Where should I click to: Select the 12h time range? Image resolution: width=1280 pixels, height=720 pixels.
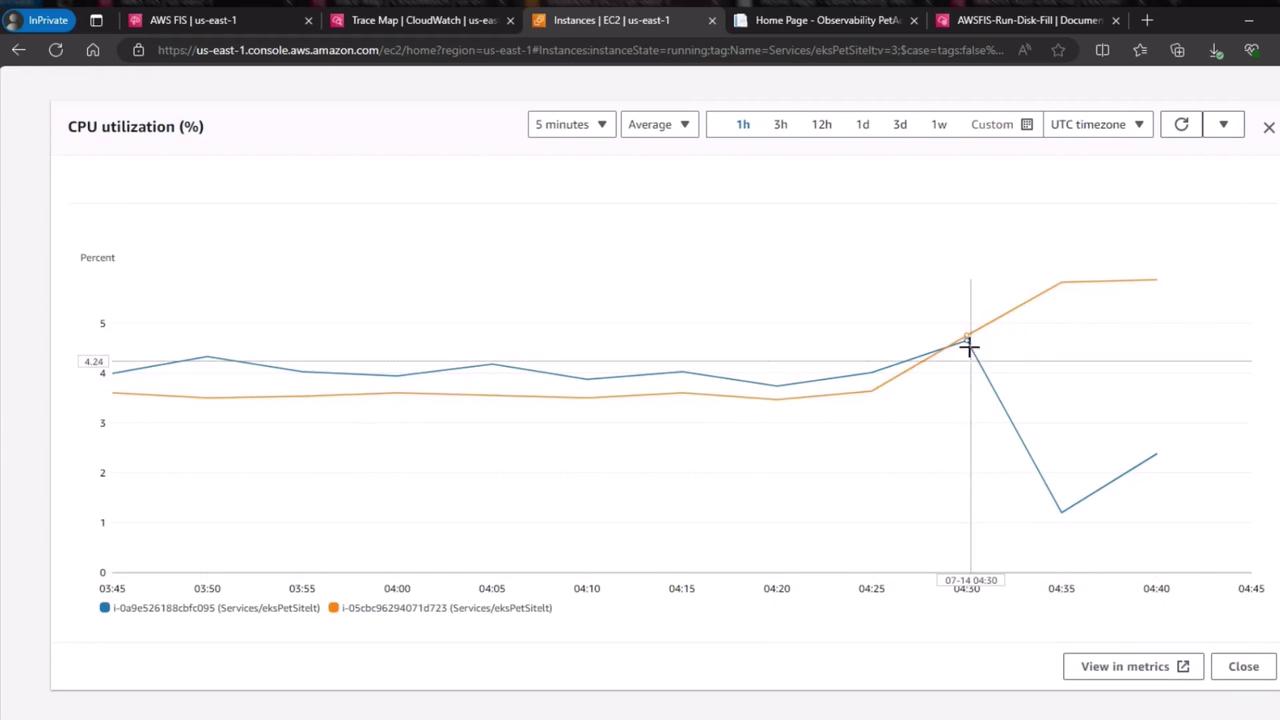(x=822, y=125)
